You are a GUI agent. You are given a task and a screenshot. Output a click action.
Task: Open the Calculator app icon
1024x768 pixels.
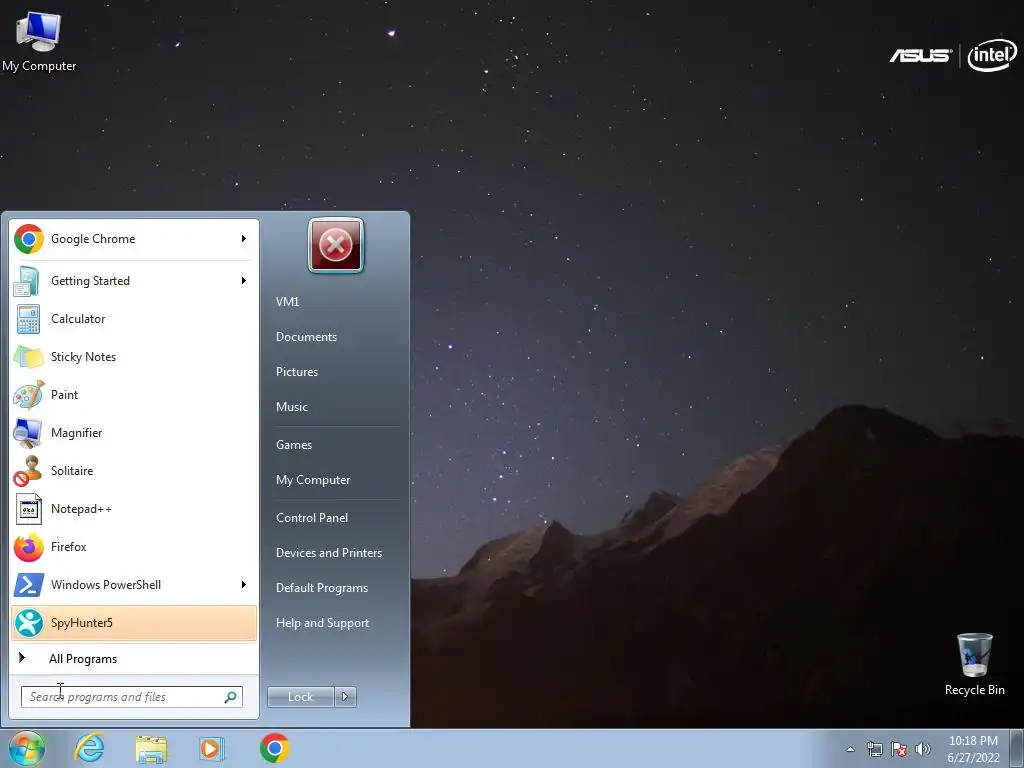[x=28, y=319]
